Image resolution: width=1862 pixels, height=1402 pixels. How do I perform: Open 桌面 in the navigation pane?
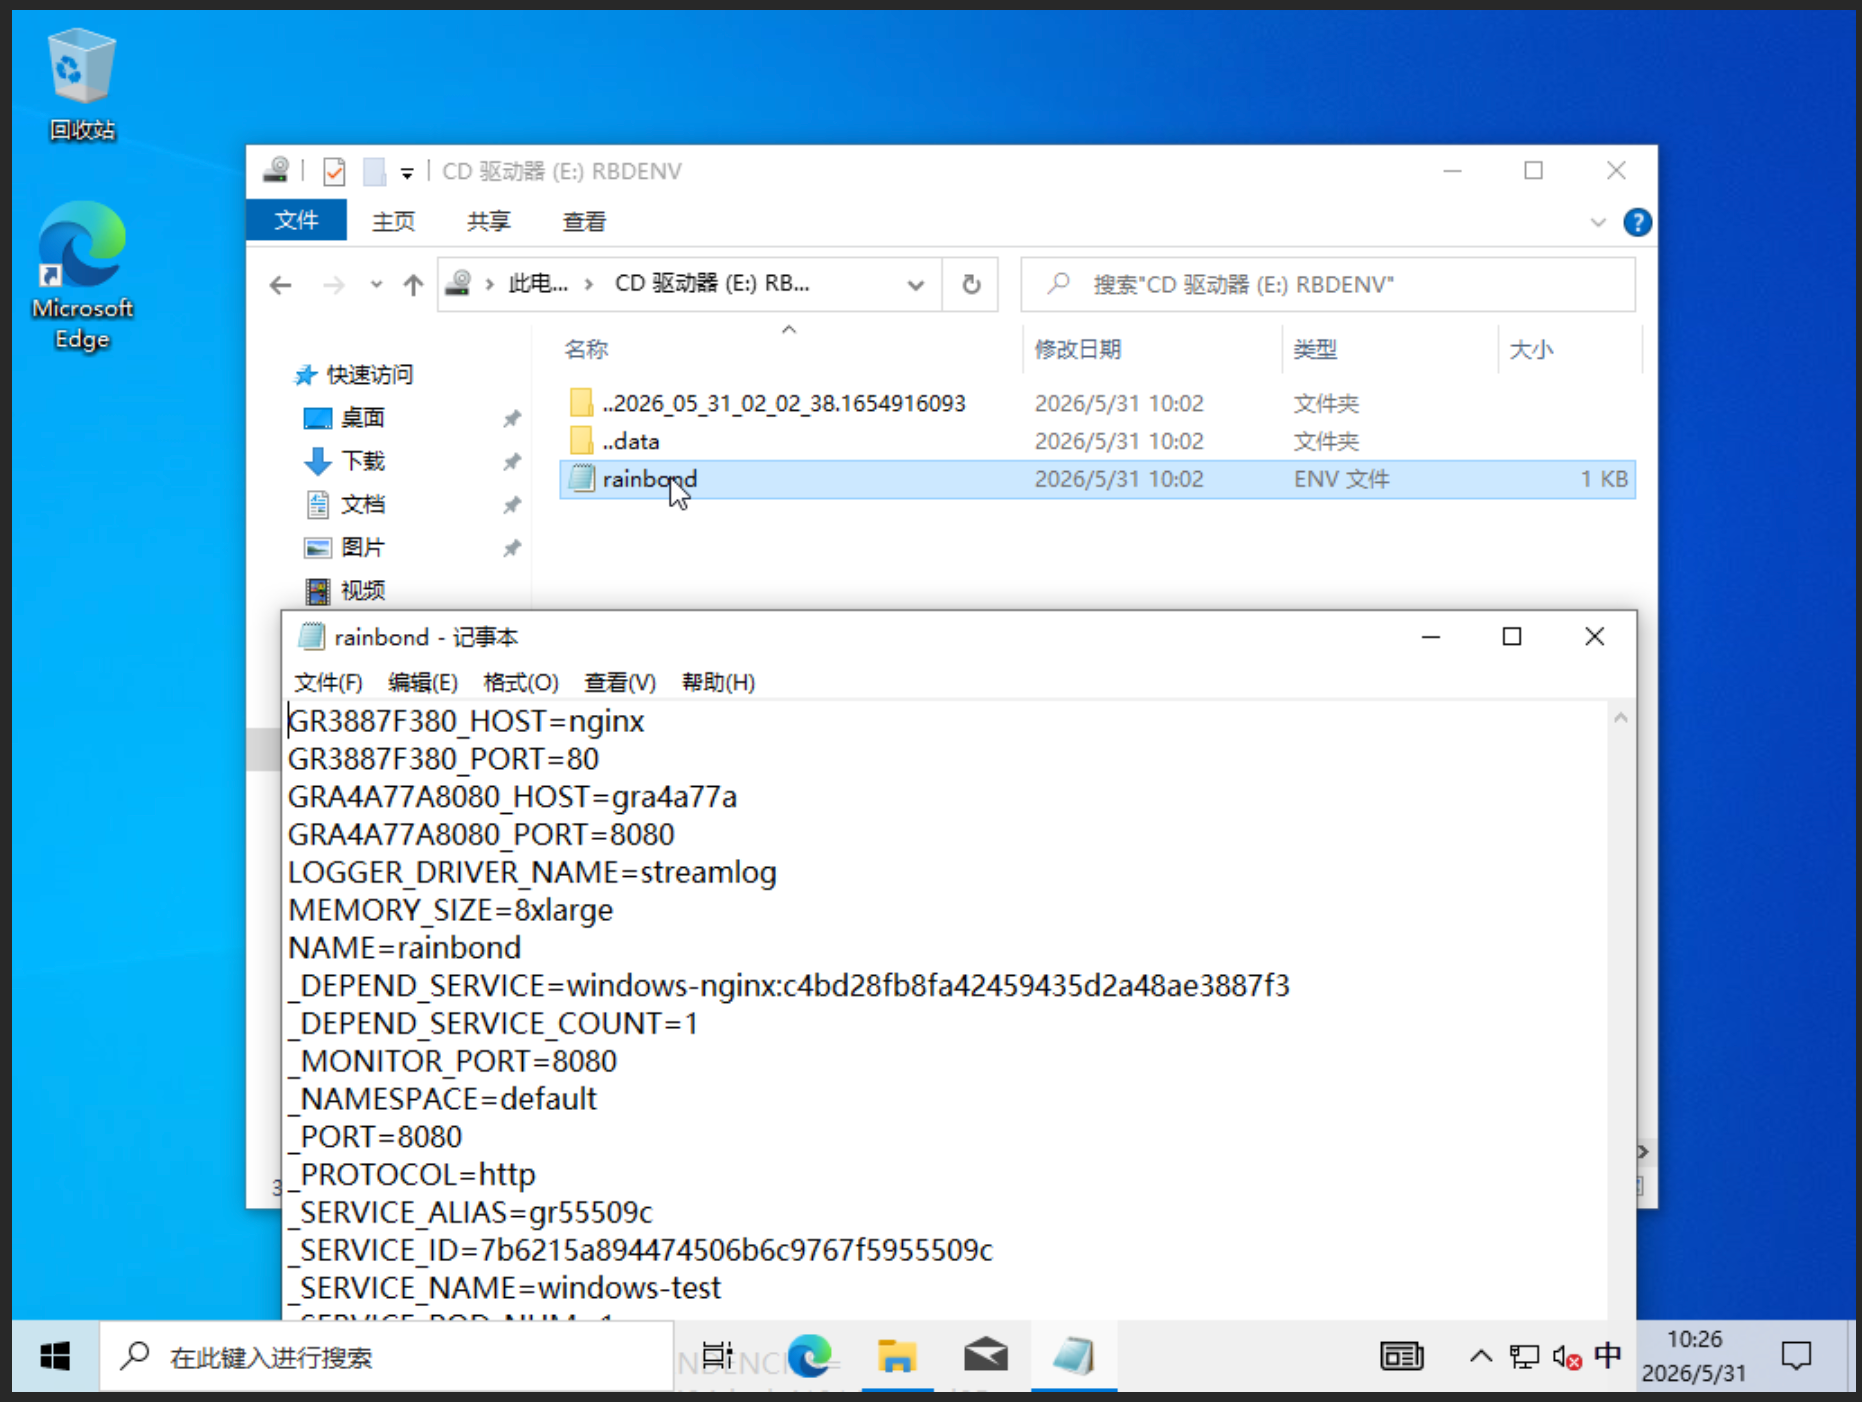[362, 418]
